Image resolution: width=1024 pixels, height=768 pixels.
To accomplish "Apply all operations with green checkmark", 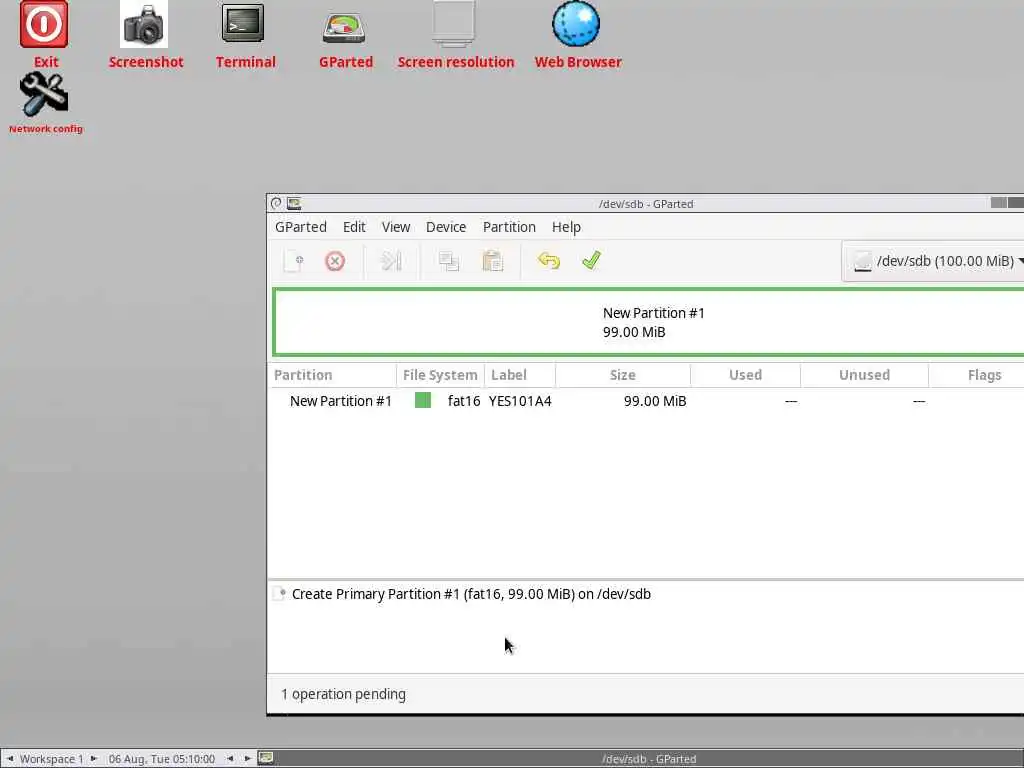I will tap(591, 261).
